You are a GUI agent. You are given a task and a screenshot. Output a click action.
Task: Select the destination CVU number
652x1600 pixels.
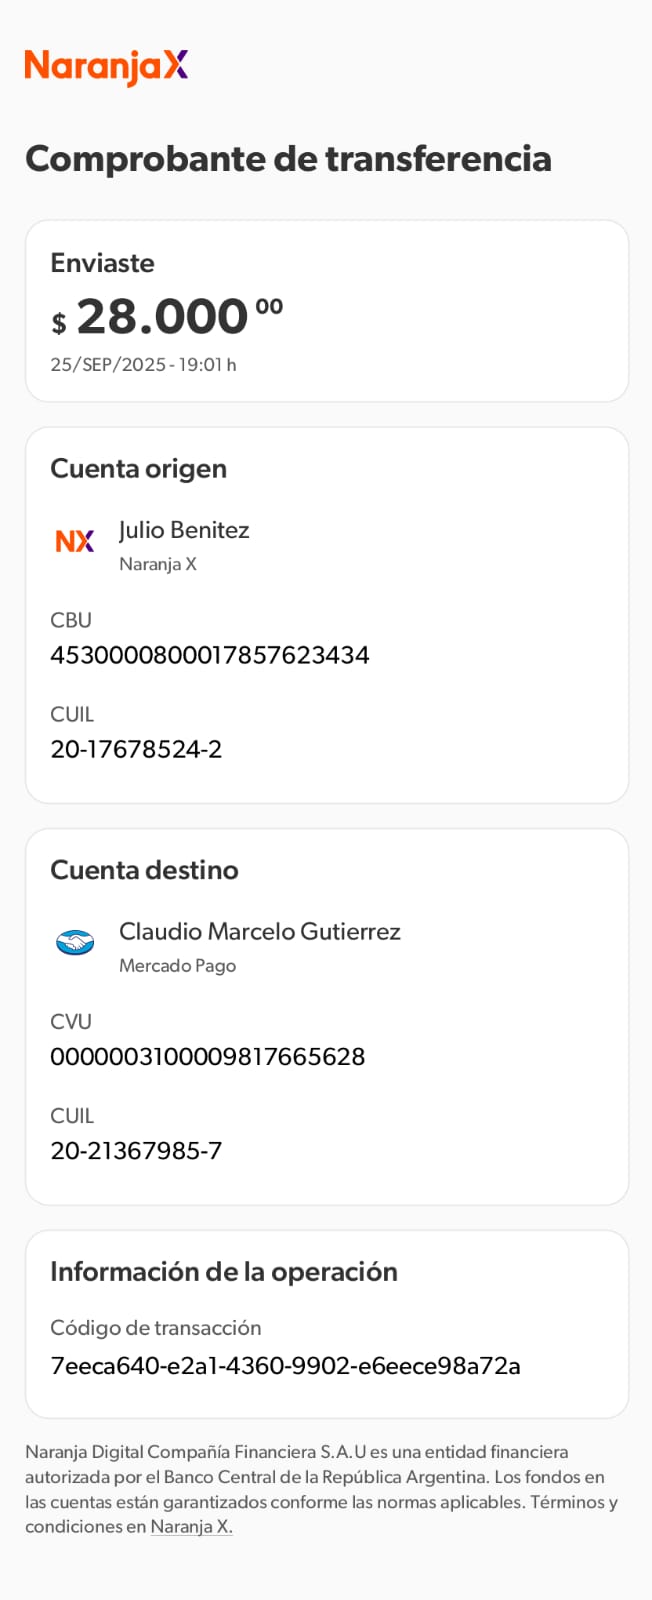[208, 1056]
